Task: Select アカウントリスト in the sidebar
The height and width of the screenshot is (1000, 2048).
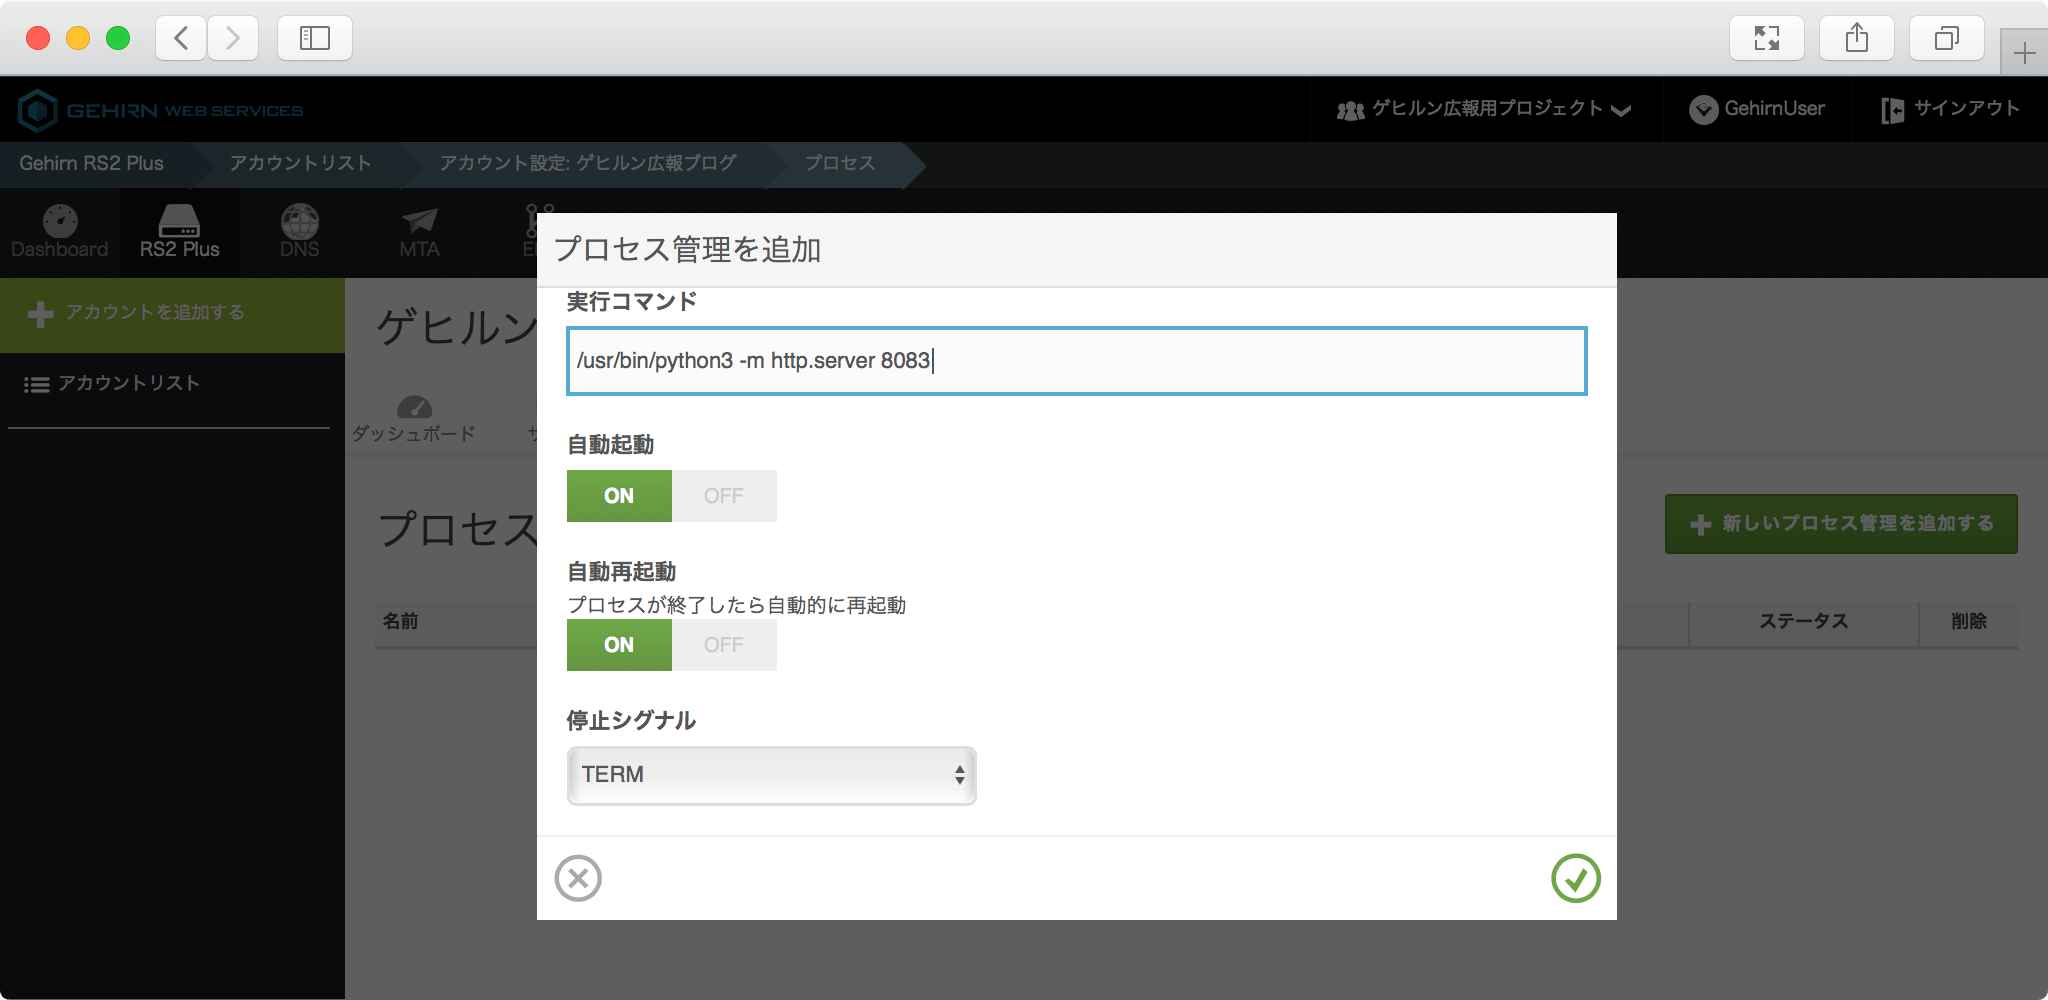Action: click(x=128, y=384)
